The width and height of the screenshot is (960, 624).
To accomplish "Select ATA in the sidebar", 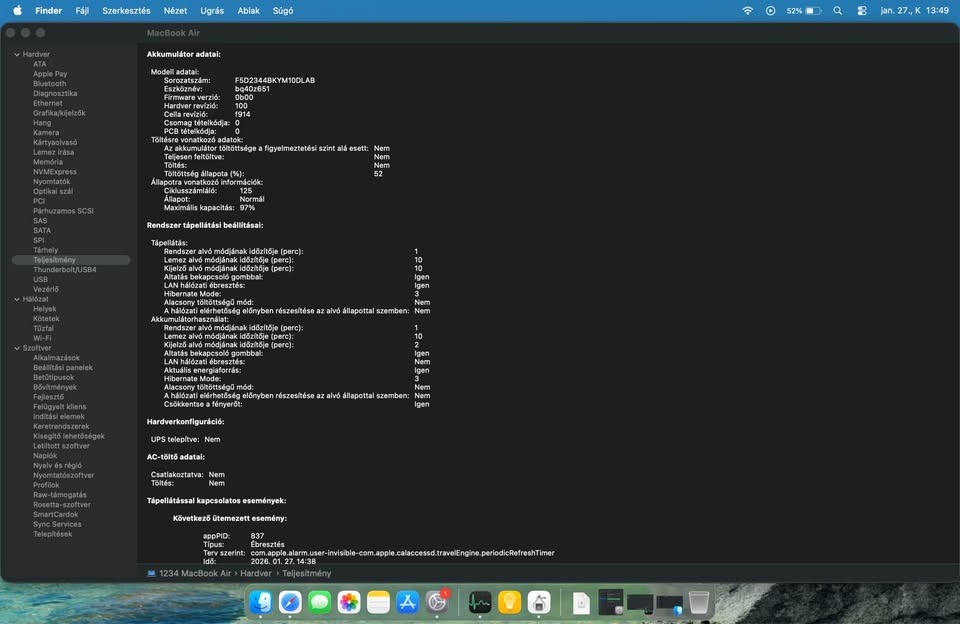I will [40, 64].
